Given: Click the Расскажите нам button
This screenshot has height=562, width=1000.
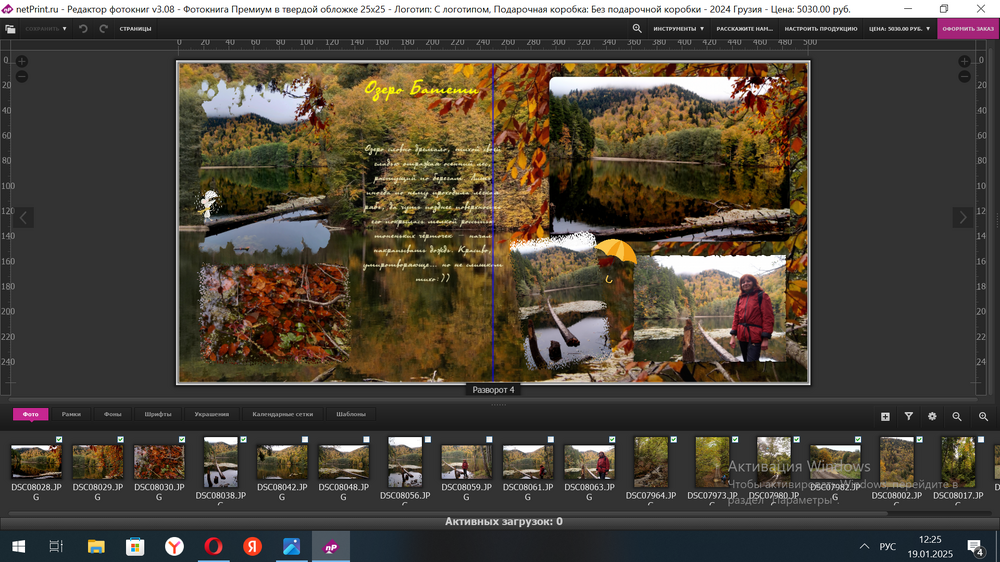Looking at the screenshot, I should 744,29.
